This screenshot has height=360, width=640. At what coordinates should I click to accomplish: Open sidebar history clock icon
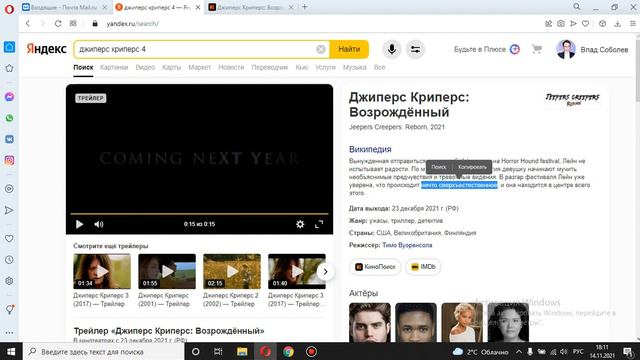(9, 260)
